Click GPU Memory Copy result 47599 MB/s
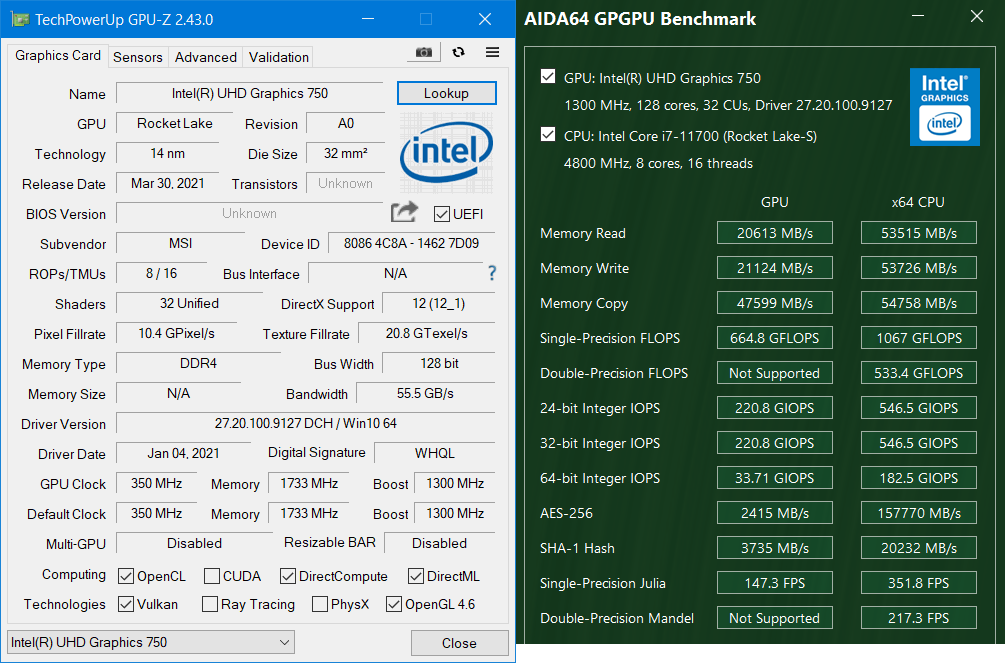The image size is (1005, 664). click(x=774, y=303)
